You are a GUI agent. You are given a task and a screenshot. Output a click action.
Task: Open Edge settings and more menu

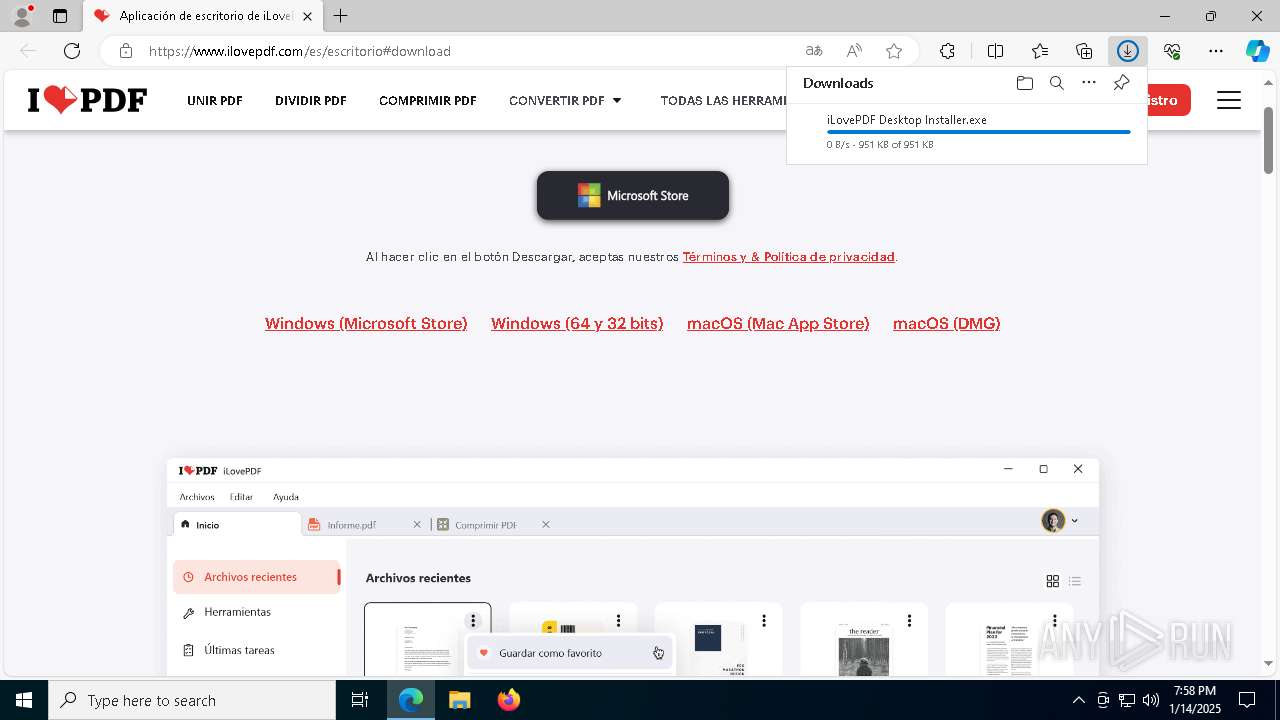[1216, 51]
